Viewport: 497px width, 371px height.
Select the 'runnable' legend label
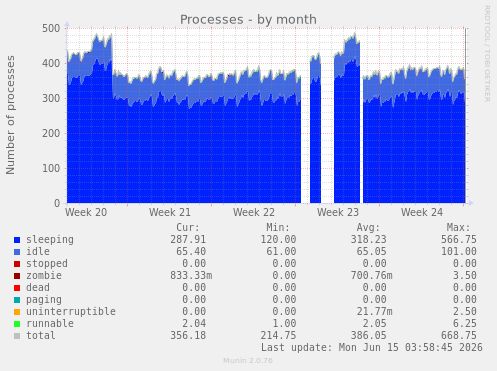[x=50, y=323]
